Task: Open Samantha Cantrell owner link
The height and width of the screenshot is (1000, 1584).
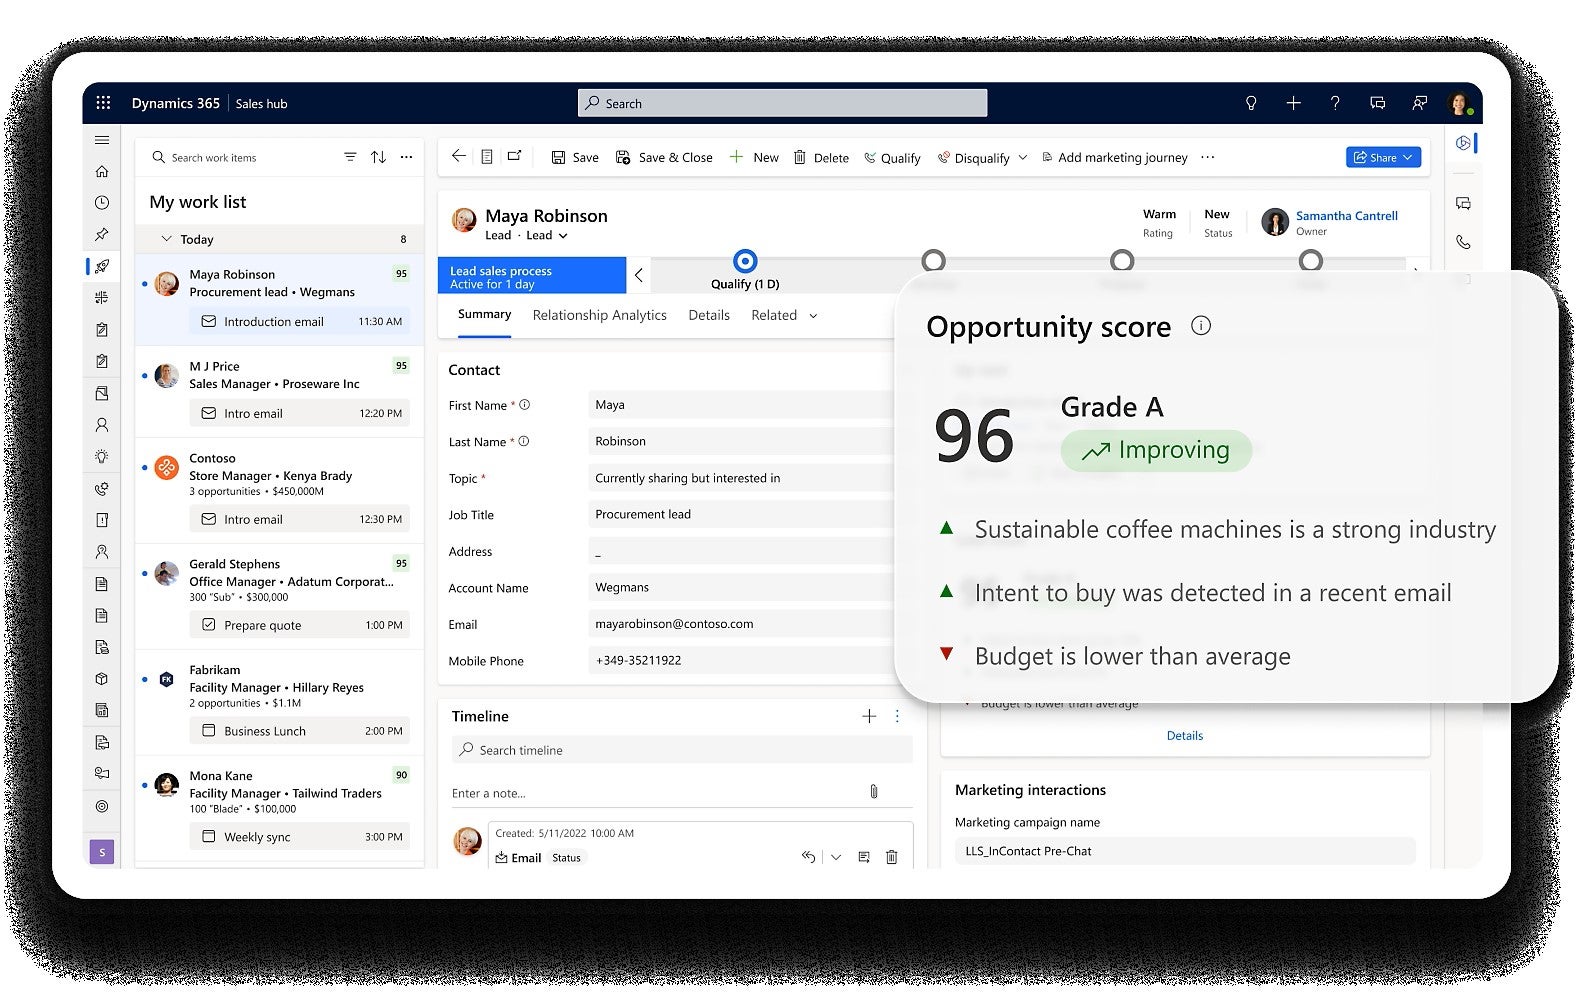Action: click(1347, 215)
